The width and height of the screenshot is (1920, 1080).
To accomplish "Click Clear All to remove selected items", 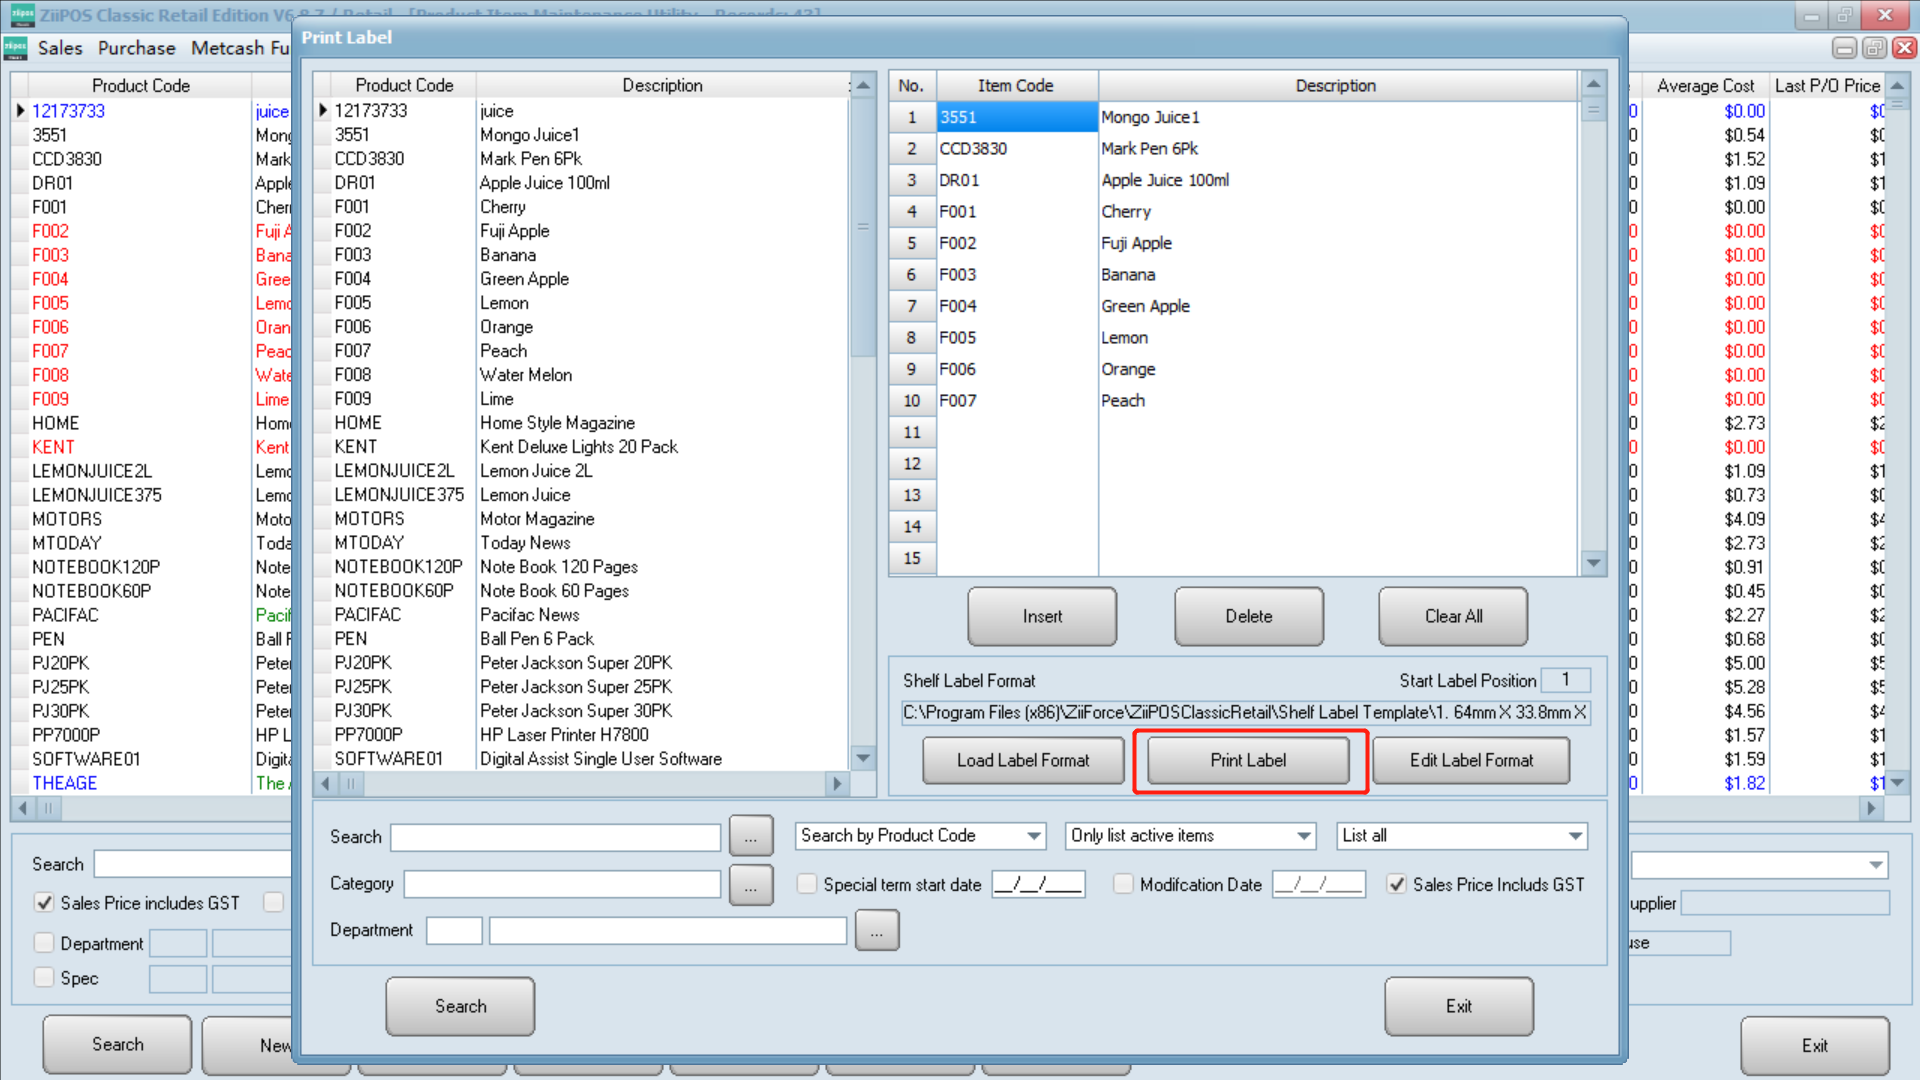I will pos(1452,616).
